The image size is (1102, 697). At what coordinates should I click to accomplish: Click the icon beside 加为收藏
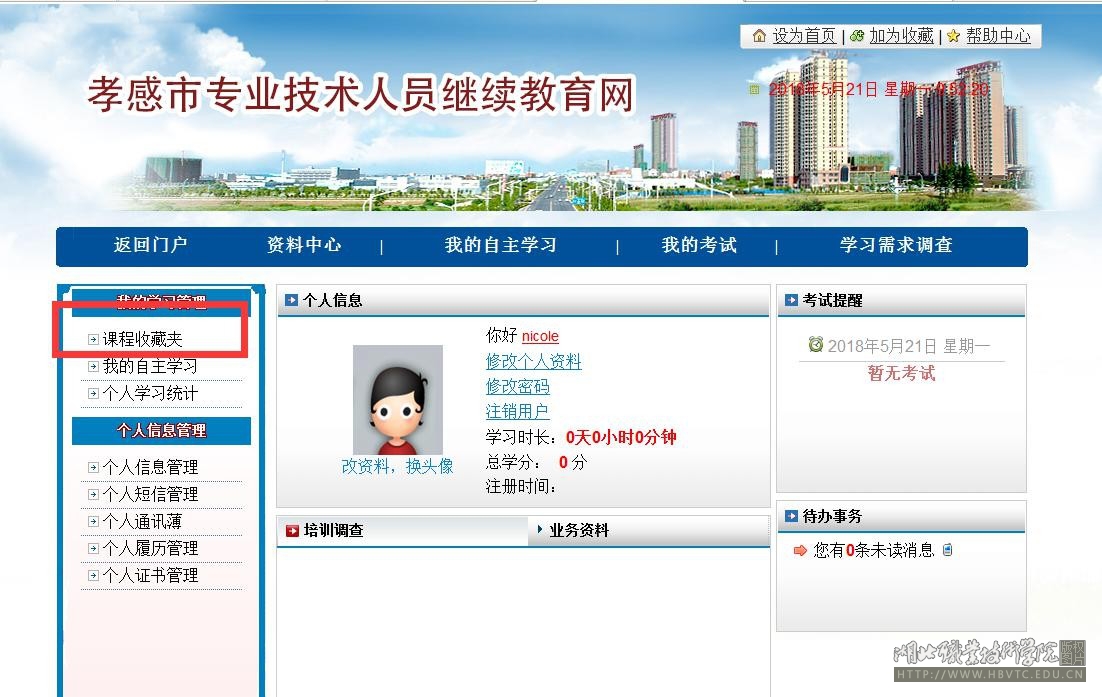tap(857, 36)
